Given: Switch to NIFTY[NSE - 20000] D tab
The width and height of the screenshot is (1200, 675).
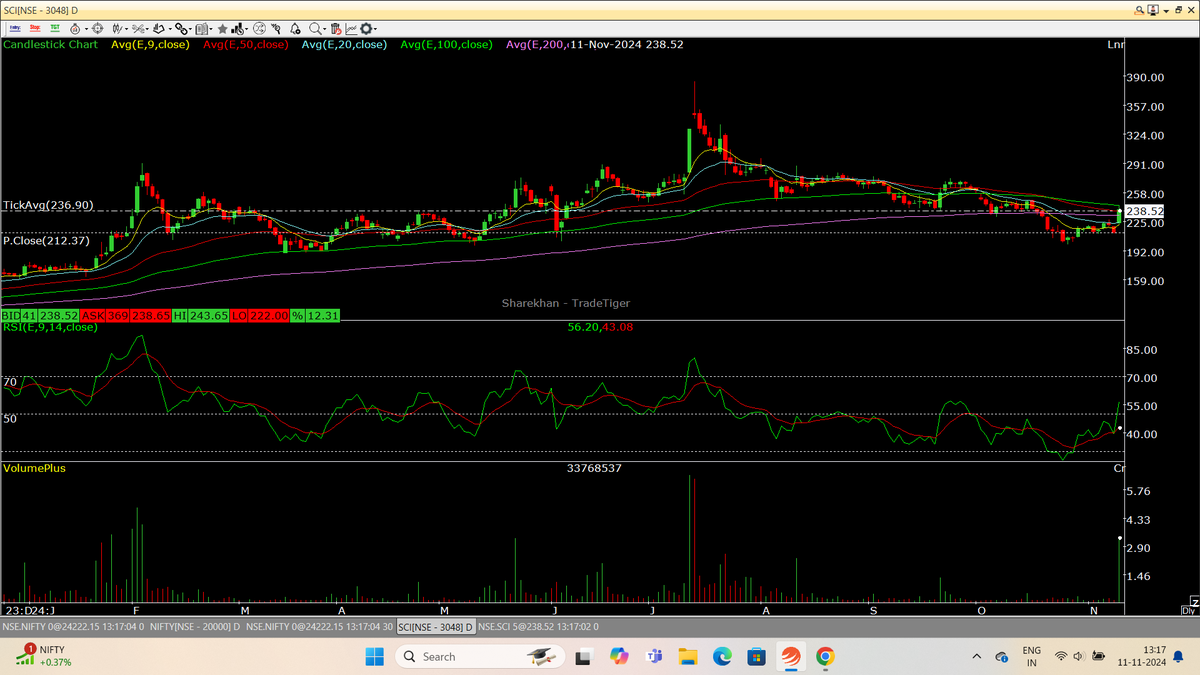Looking at the screenshot, I should pyautogui.click(x=195, y=627).
